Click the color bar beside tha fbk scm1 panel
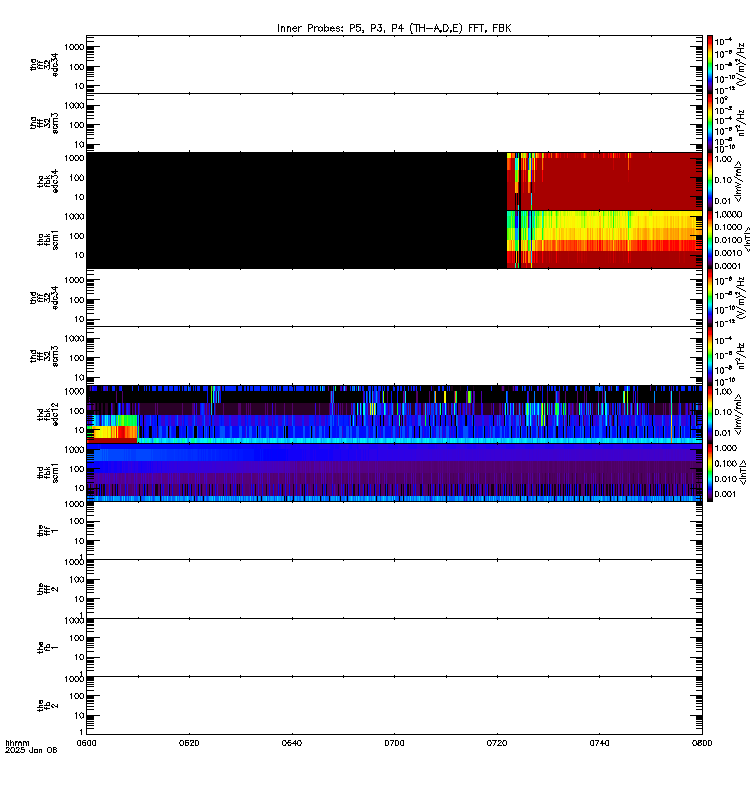The image size is (750, 800). 710,239
